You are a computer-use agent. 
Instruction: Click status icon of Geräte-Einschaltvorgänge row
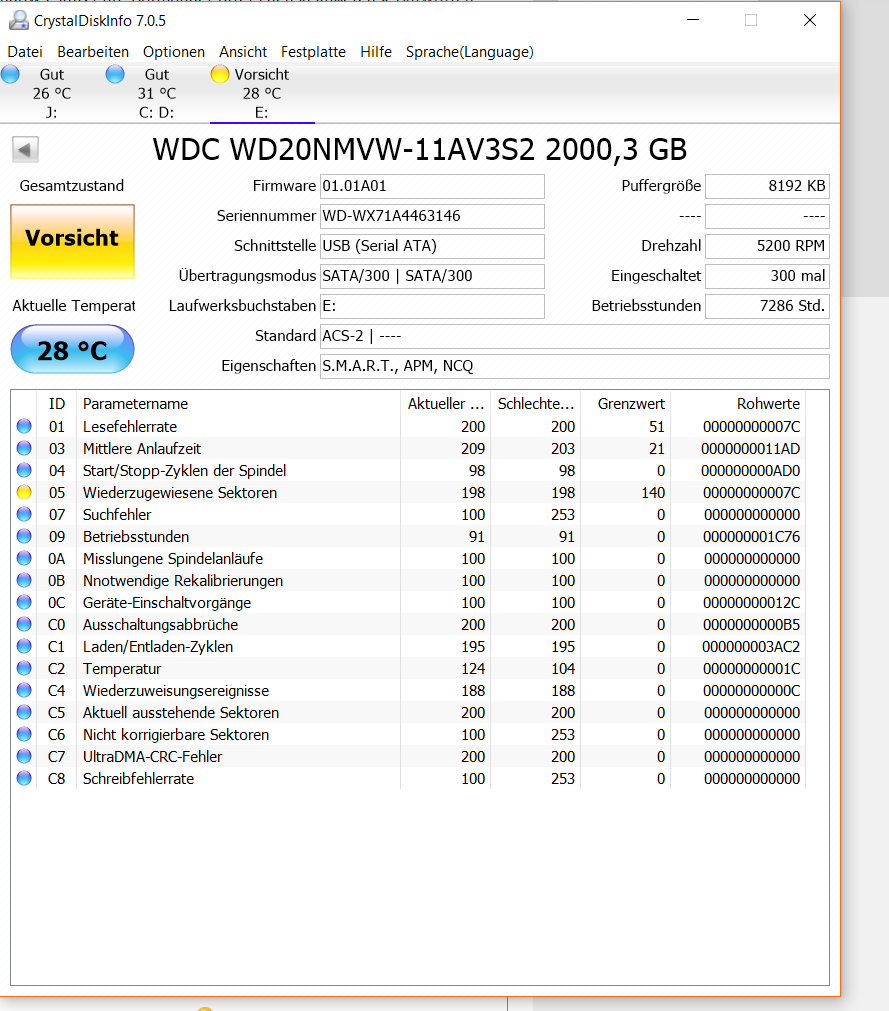point(24,602)
